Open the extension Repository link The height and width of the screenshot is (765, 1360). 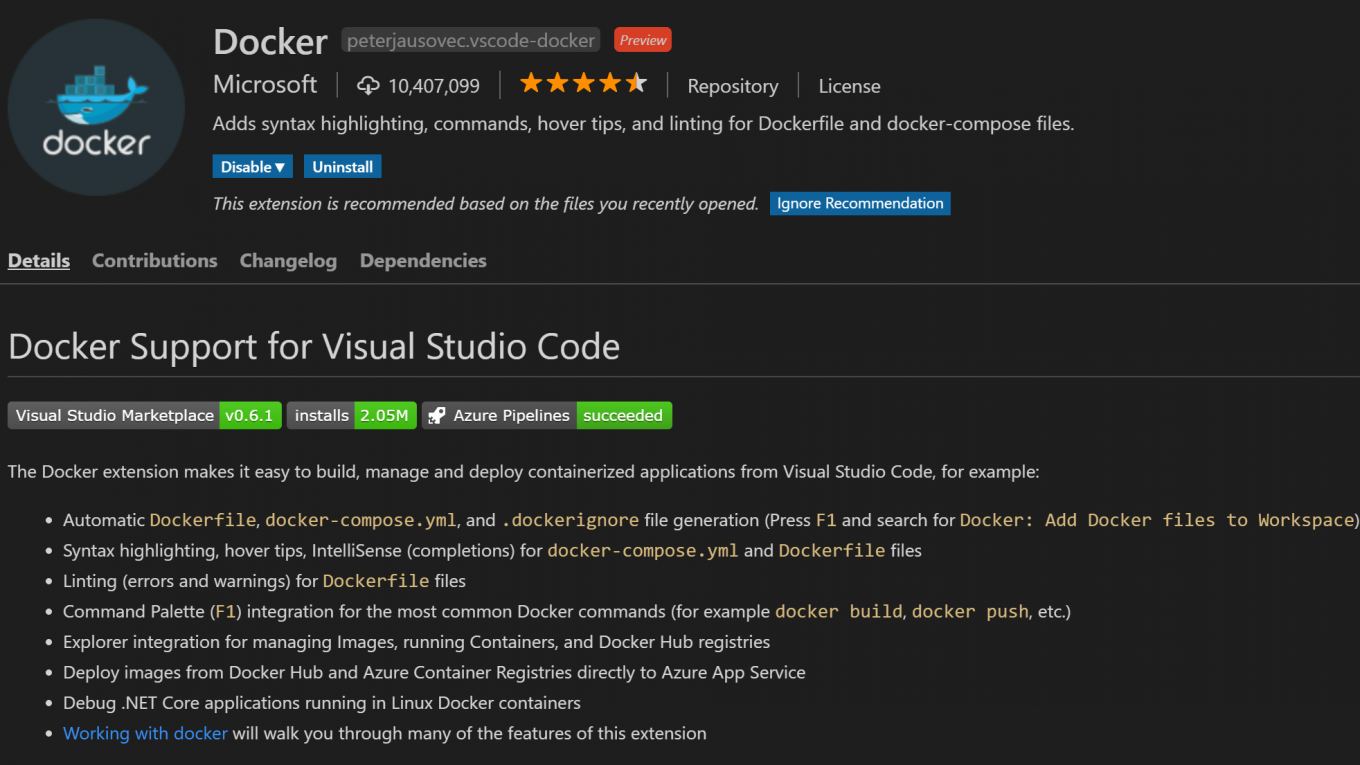[x=732, y=86]
